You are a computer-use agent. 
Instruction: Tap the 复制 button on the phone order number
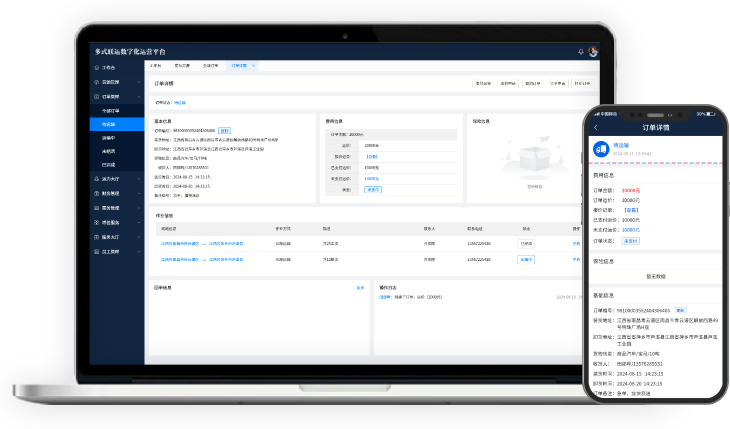(x=680, y=310)
